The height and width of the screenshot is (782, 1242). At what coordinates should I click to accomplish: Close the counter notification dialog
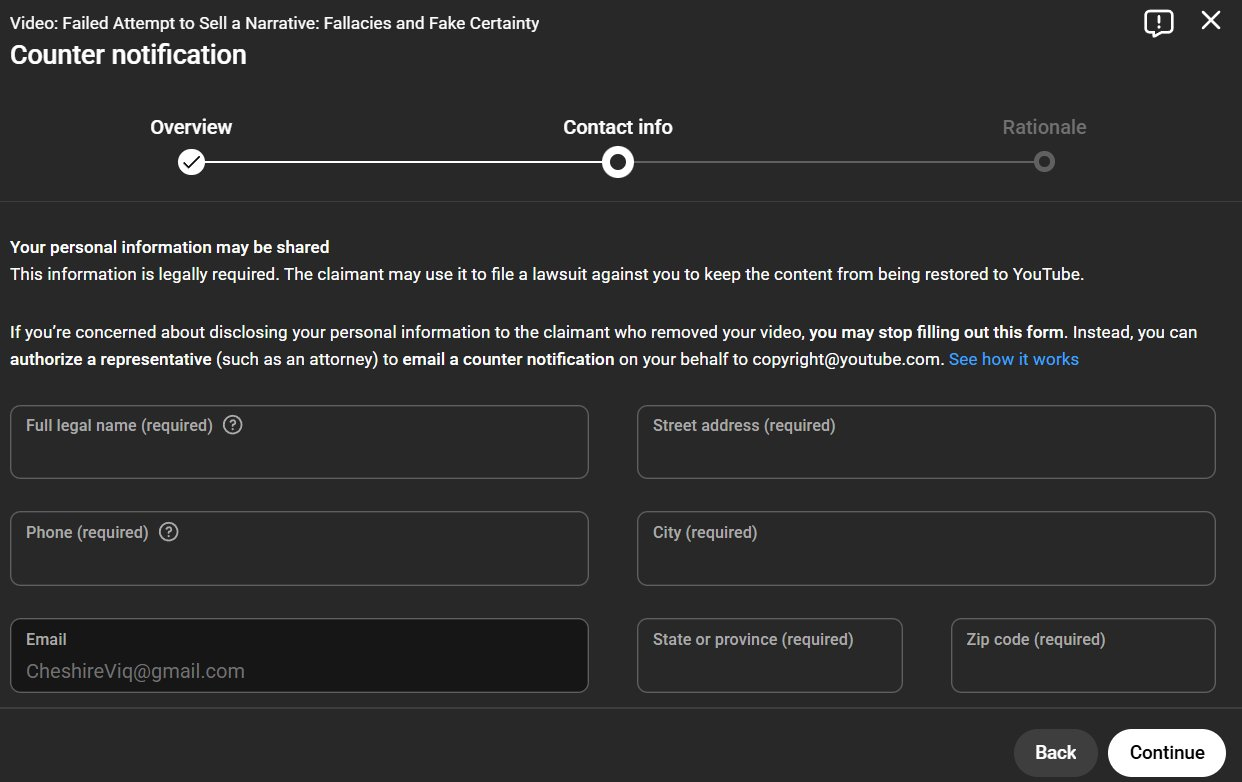pos(1210,21)
